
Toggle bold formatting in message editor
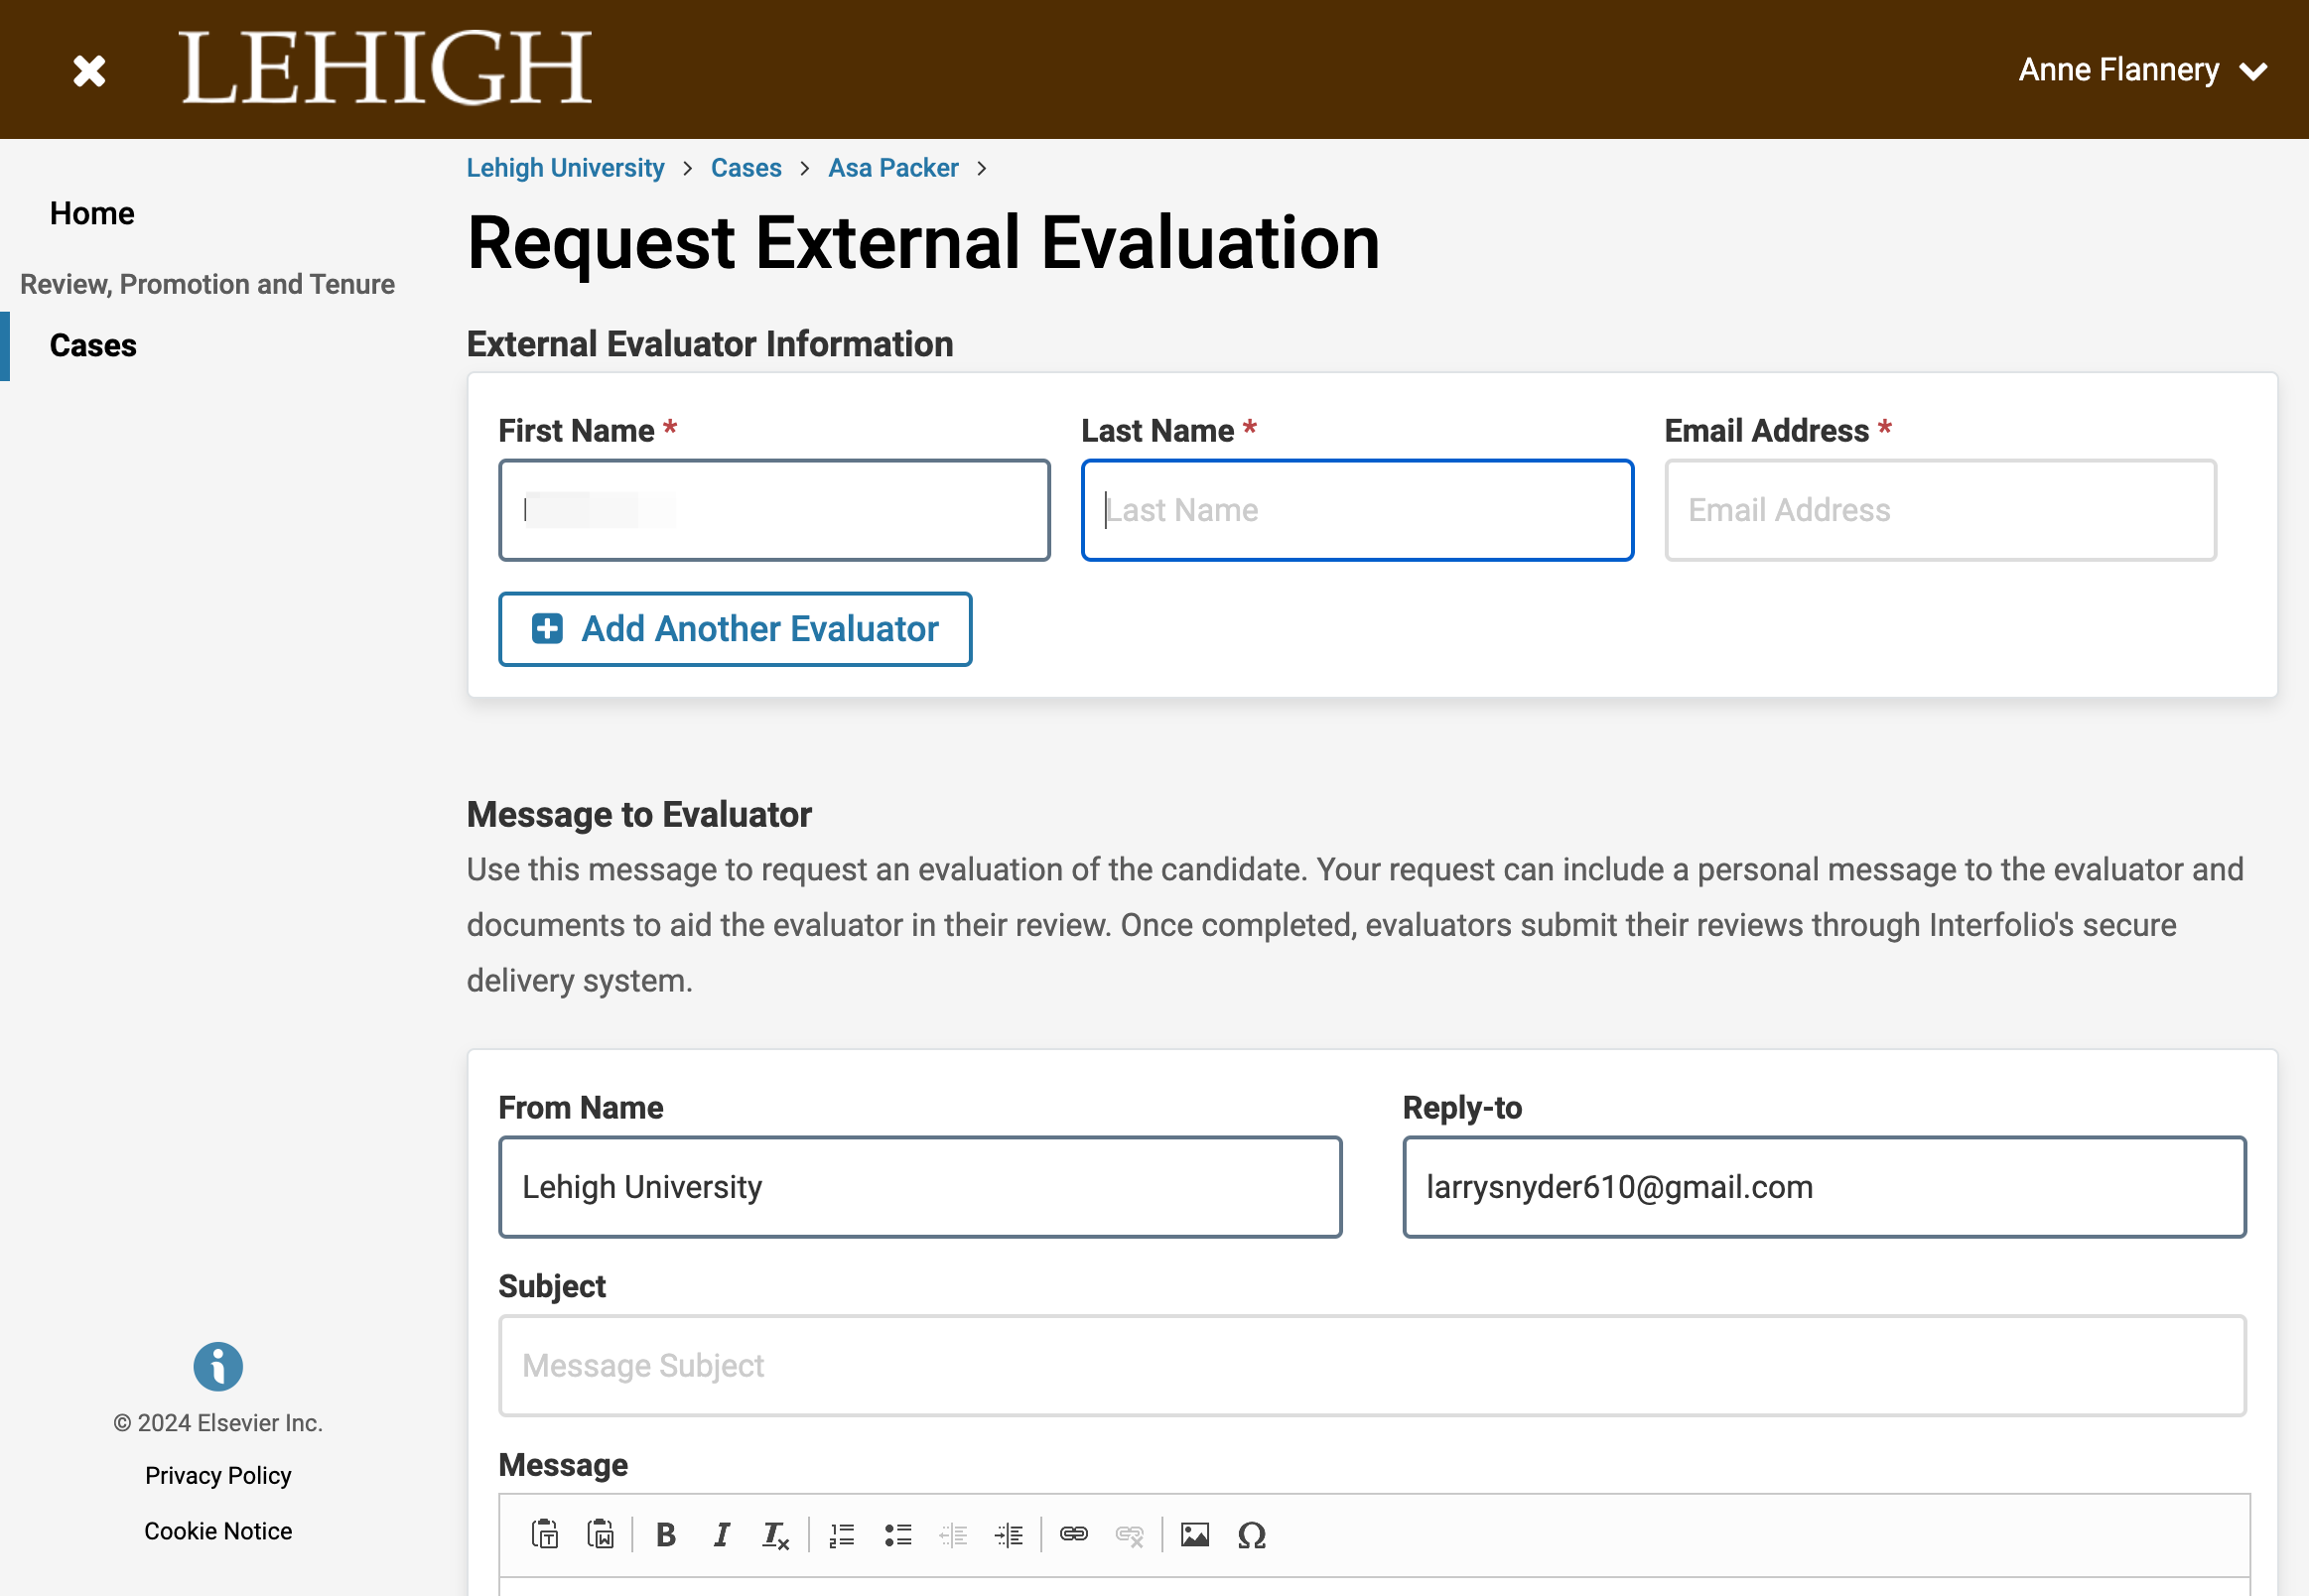point(666,1534)
